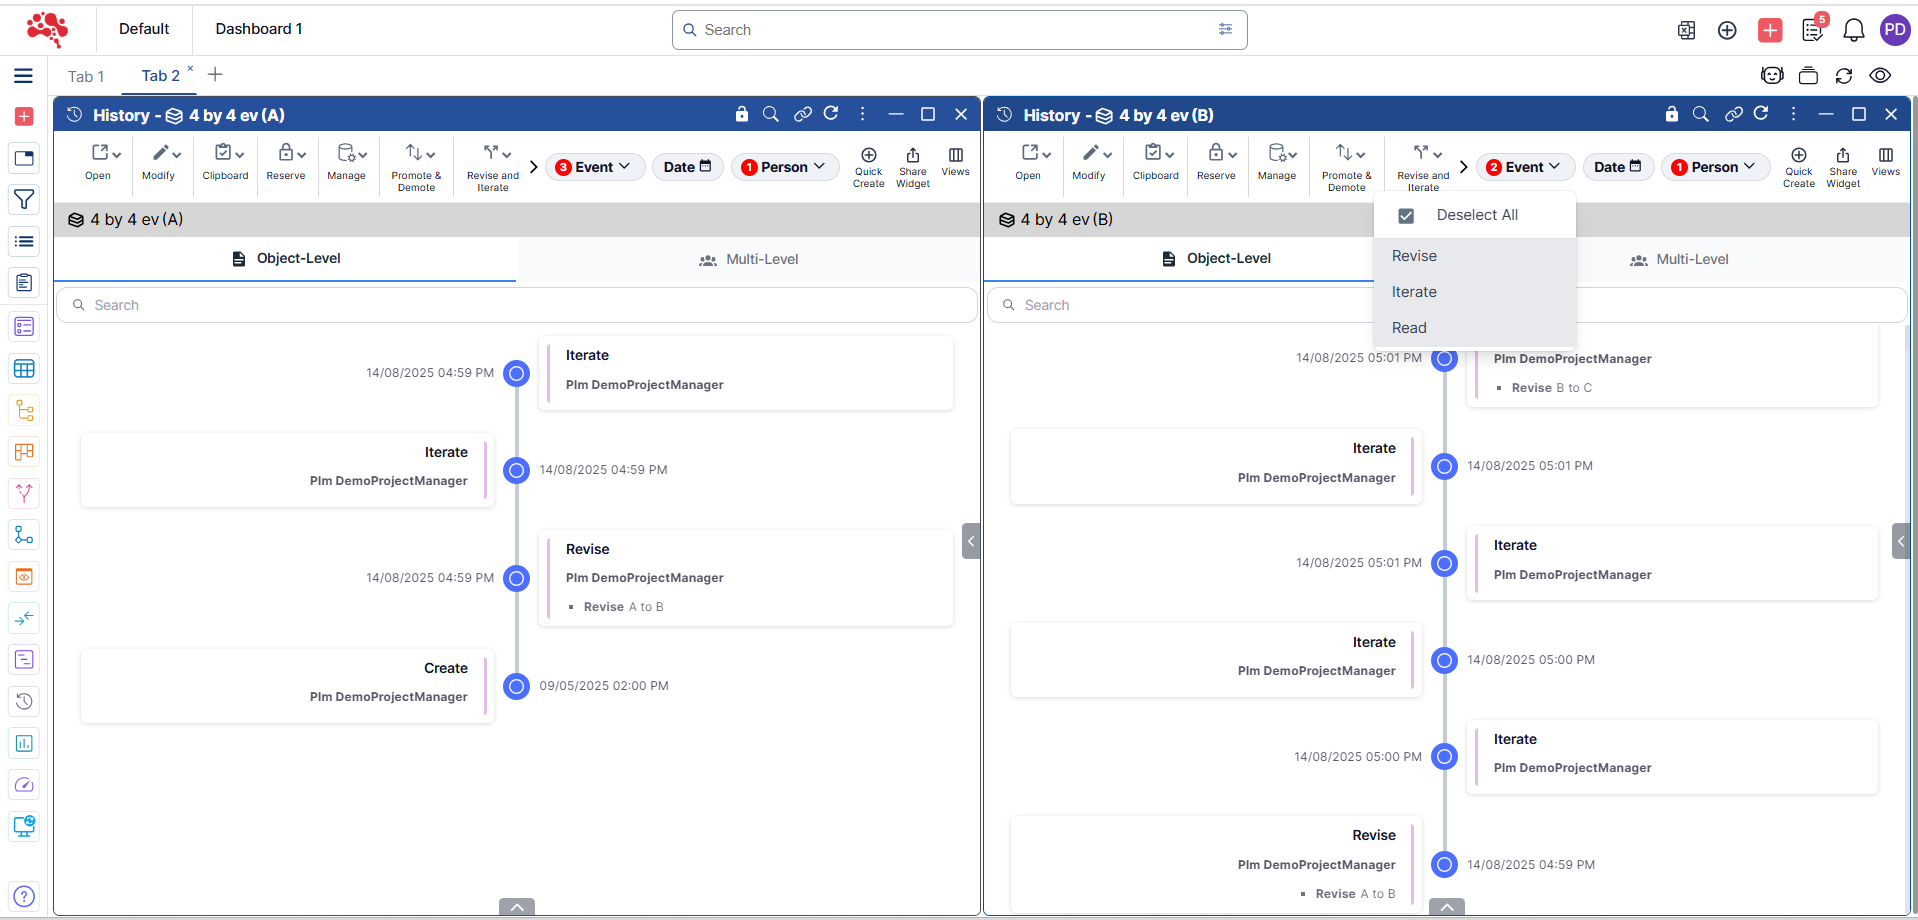Switch to Multi-Level tab in panel A
Viewport: 1918px width, 920px height.
click(x=748, y=259)
